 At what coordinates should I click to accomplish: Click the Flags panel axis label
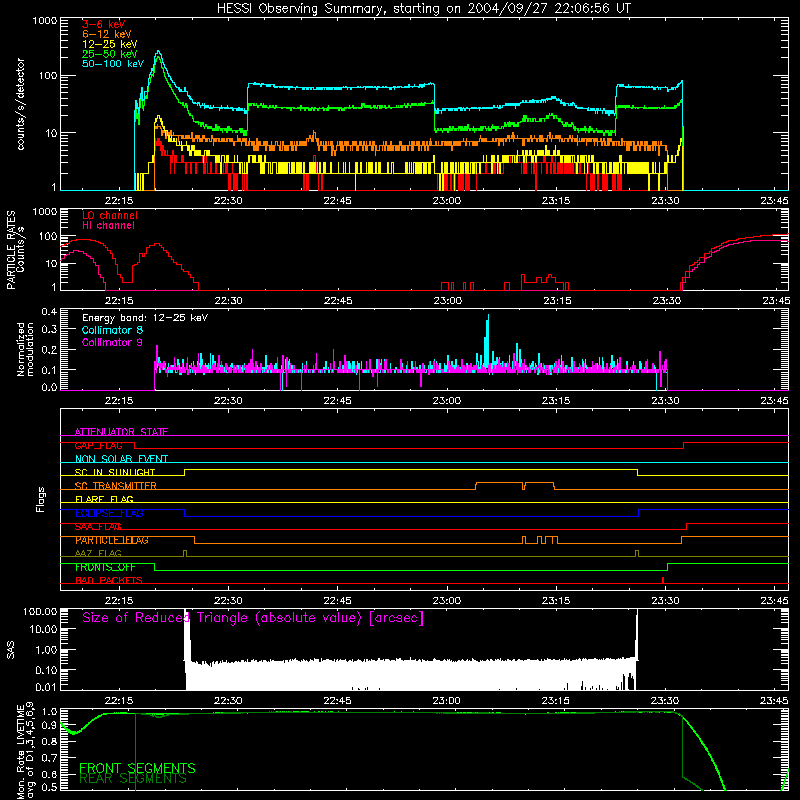tap(41, 499)
